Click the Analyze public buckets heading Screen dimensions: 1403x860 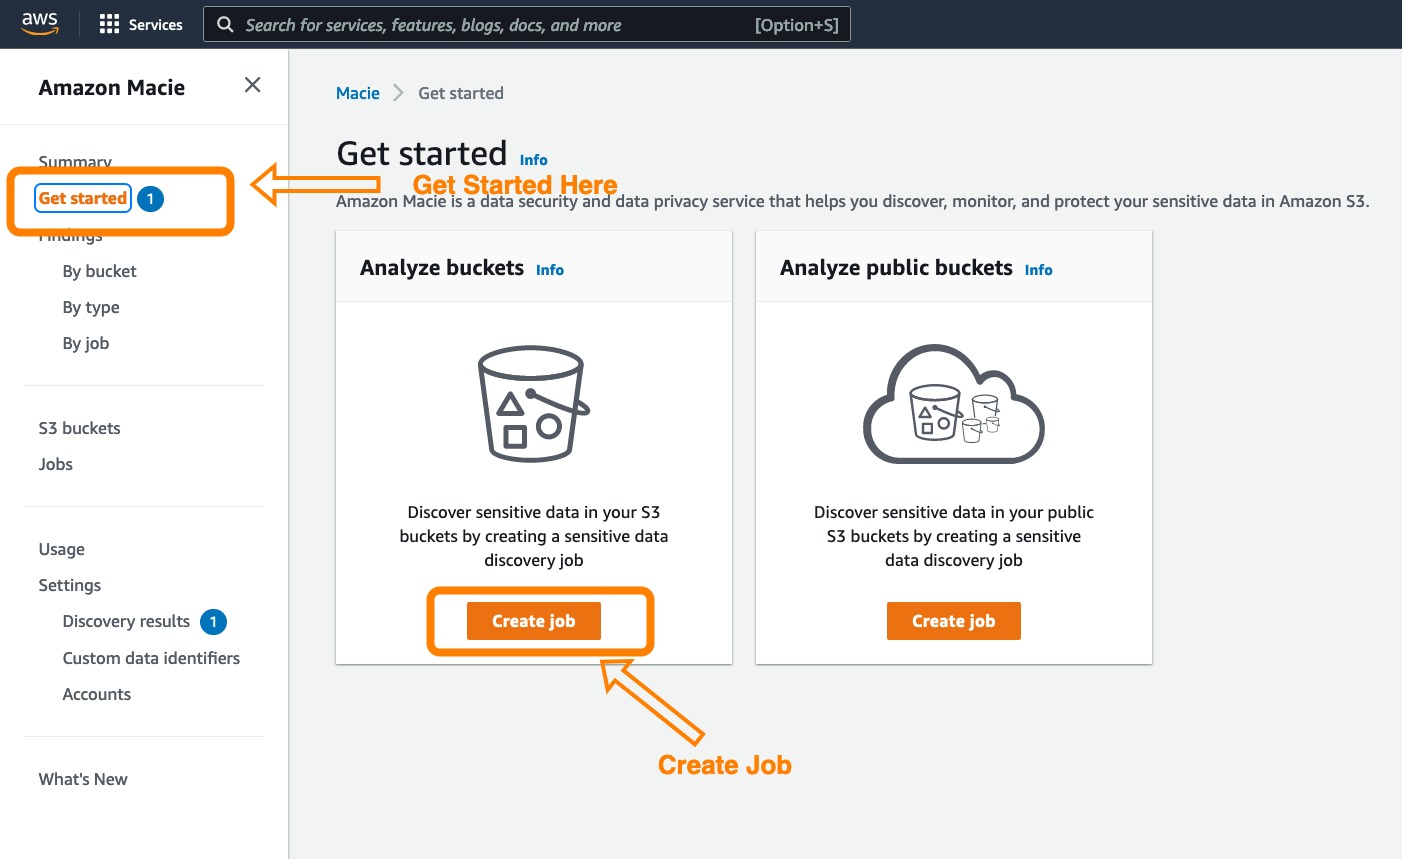pyautogui.click(x=896, y=268)
